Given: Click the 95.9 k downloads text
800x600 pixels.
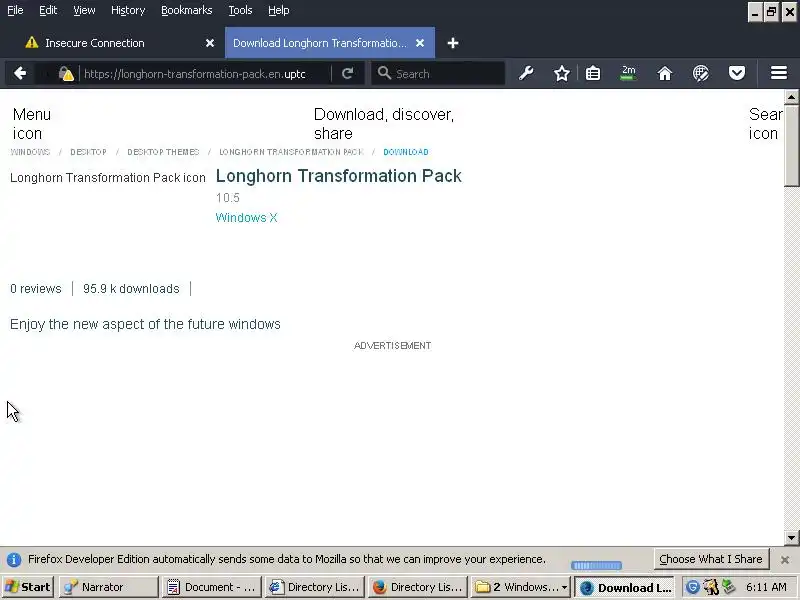Looking at the screenshot, I should click(x=131, y=289).
